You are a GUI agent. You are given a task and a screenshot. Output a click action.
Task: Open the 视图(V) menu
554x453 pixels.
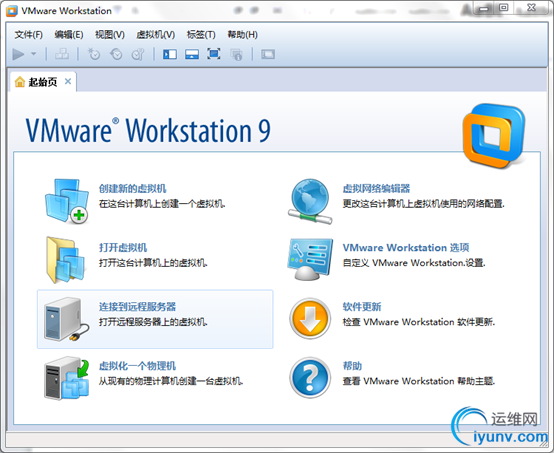pyautogui.click(x=110, y=35)
